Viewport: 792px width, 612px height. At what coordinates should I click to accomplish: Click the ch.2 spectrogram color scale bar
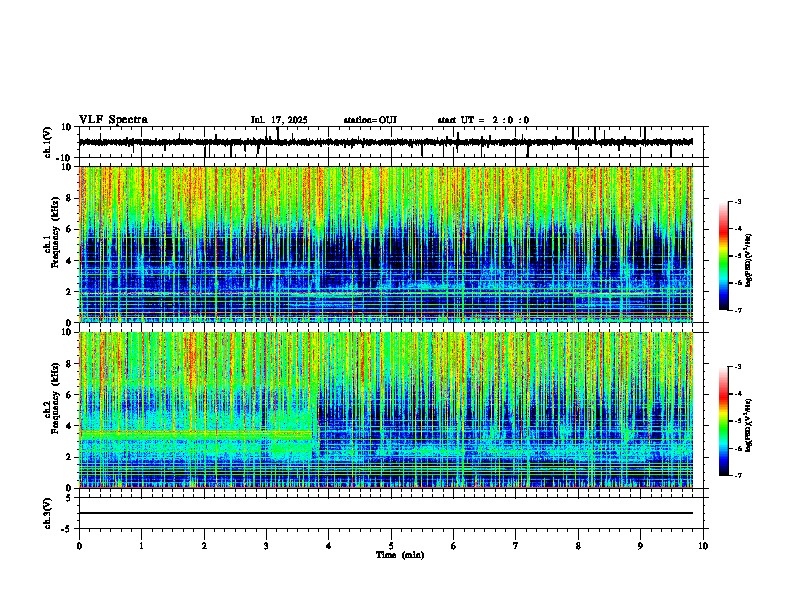(x=724, y=421)
